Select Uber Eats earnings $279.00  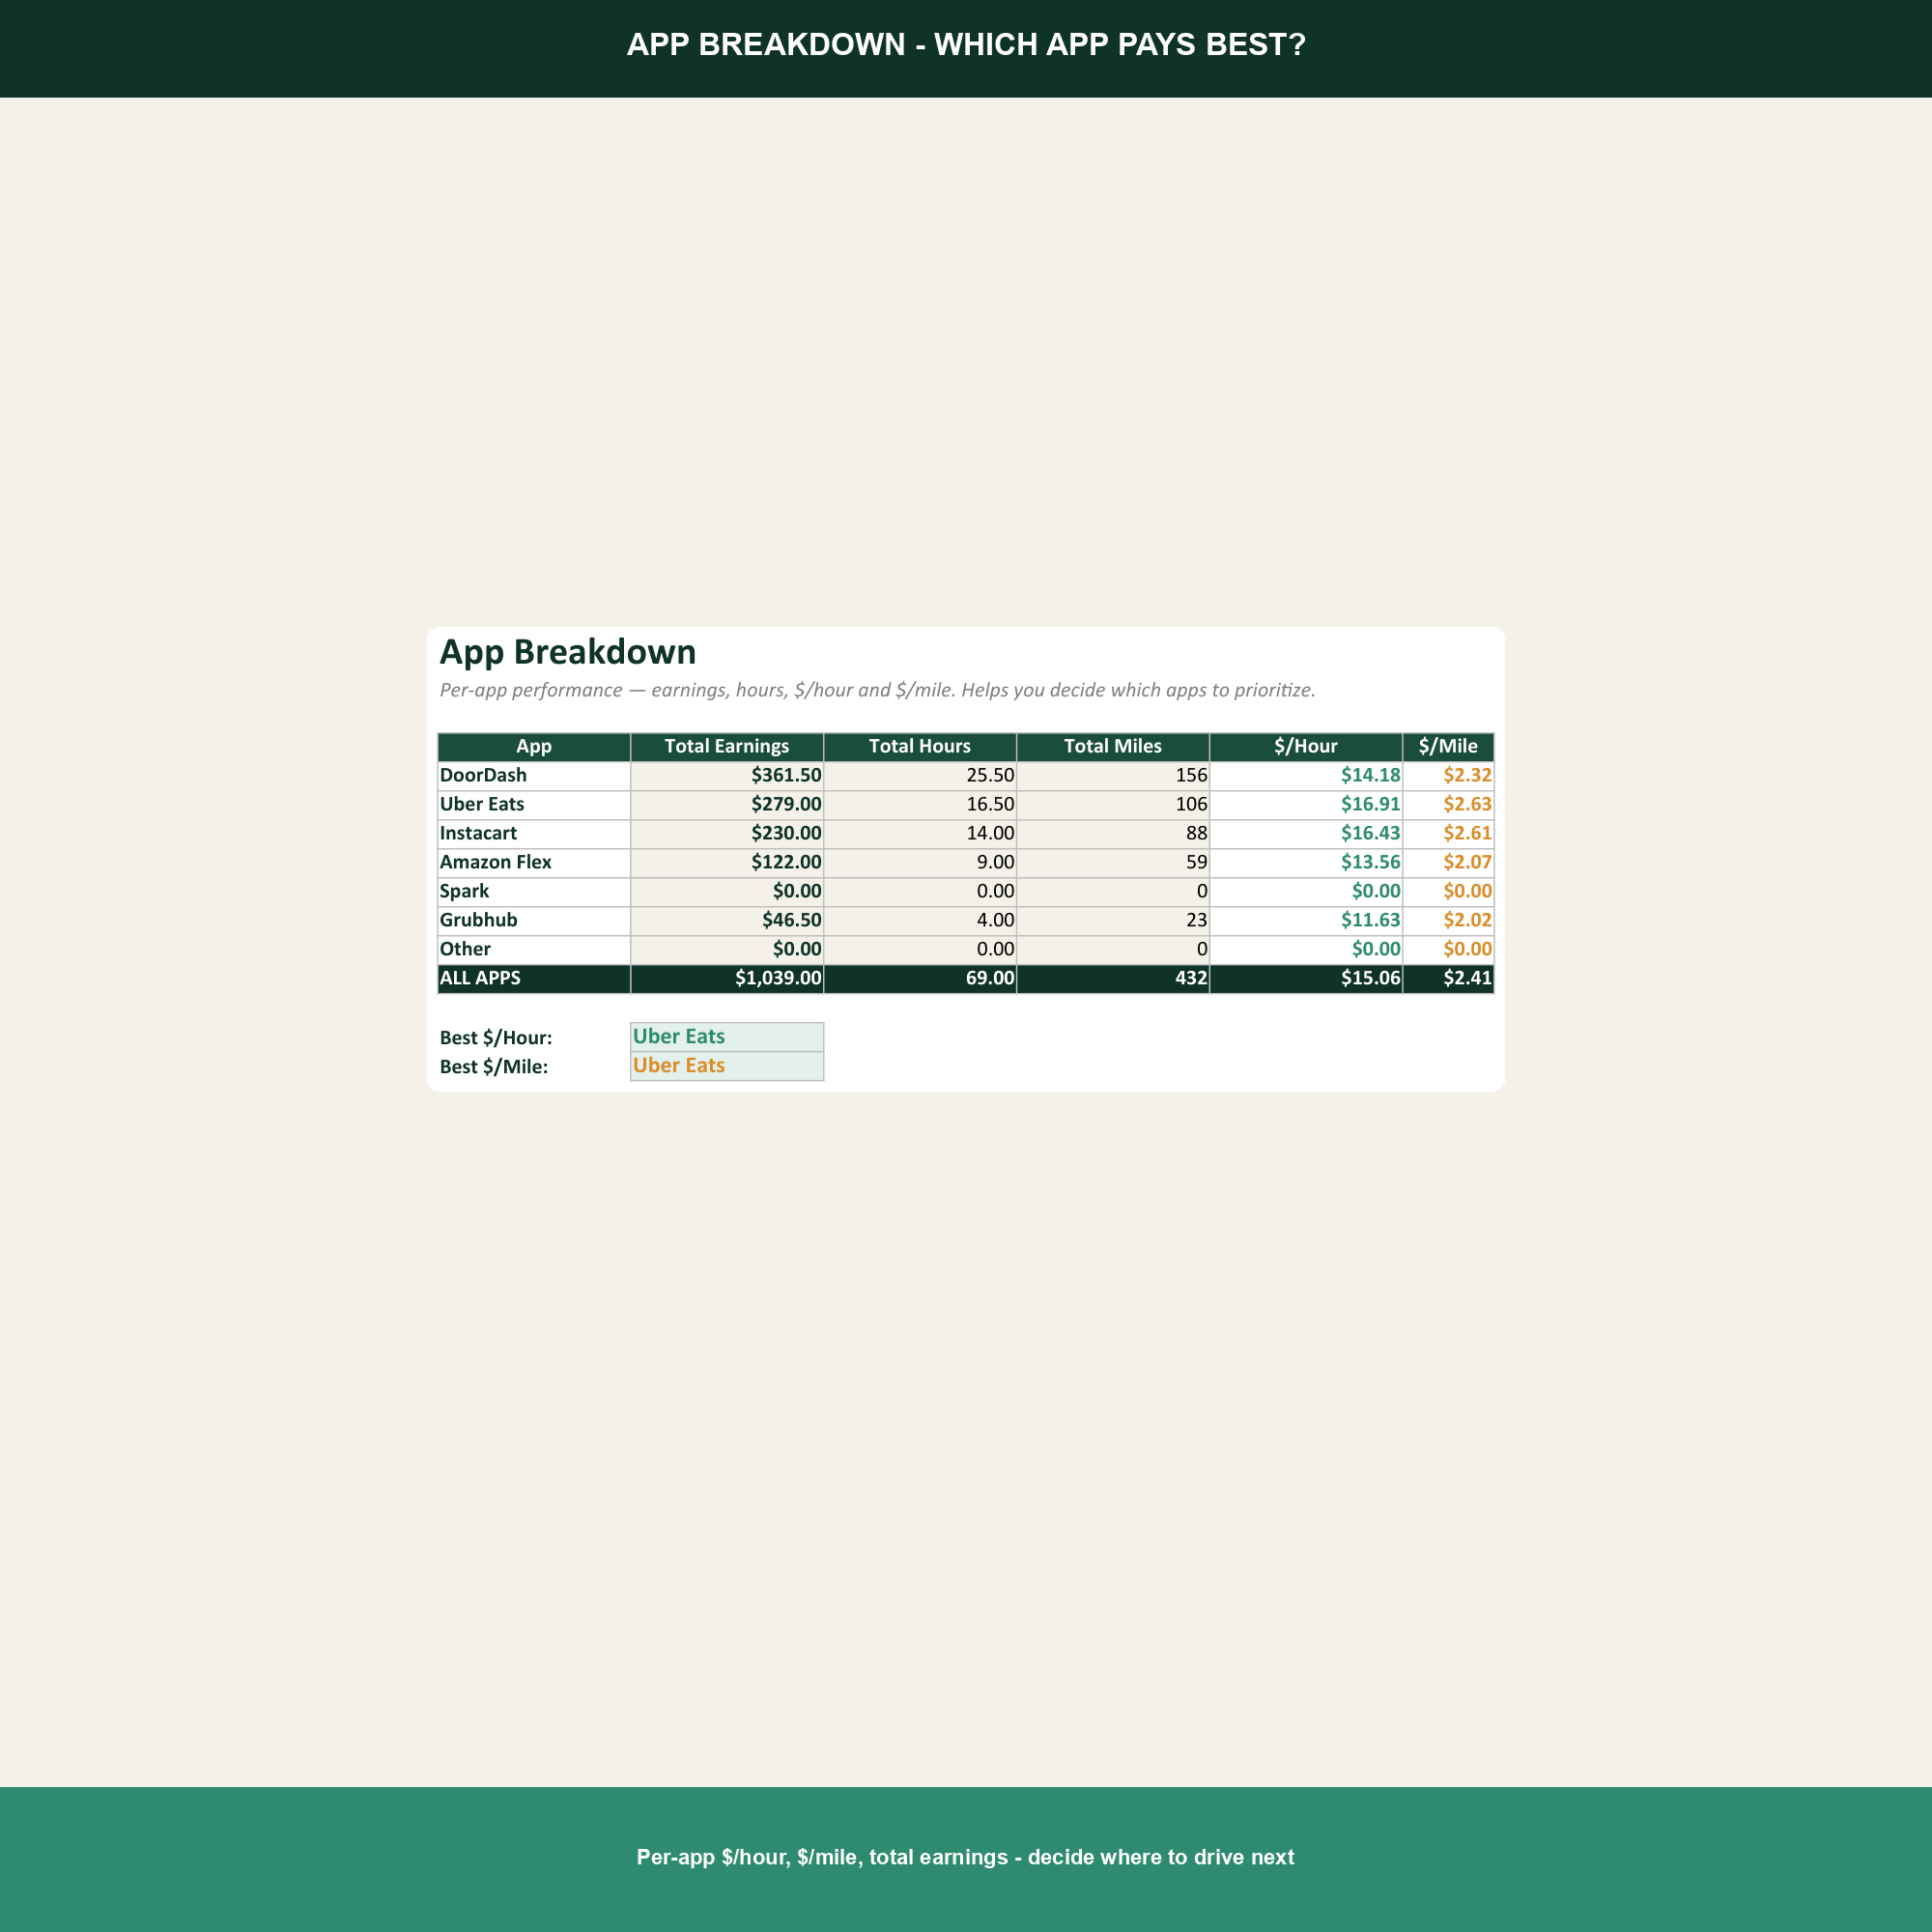[x=727, y=805]
